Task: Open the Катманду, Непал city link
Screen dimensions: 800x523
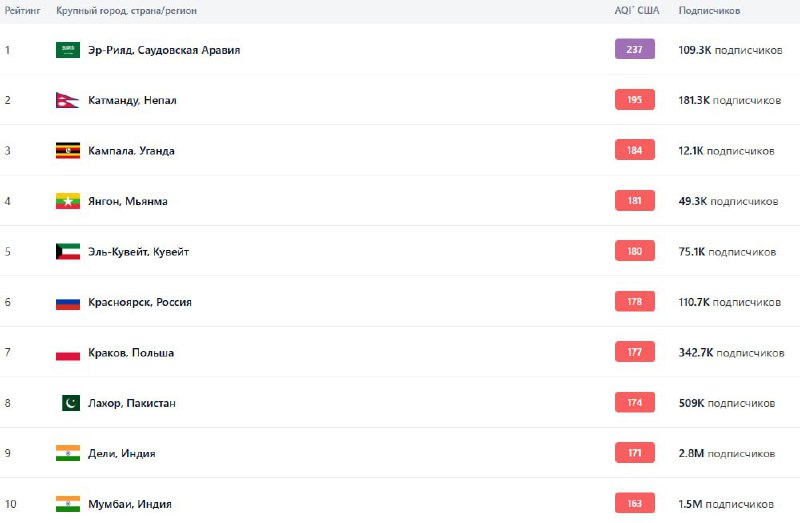Action: 132,100
